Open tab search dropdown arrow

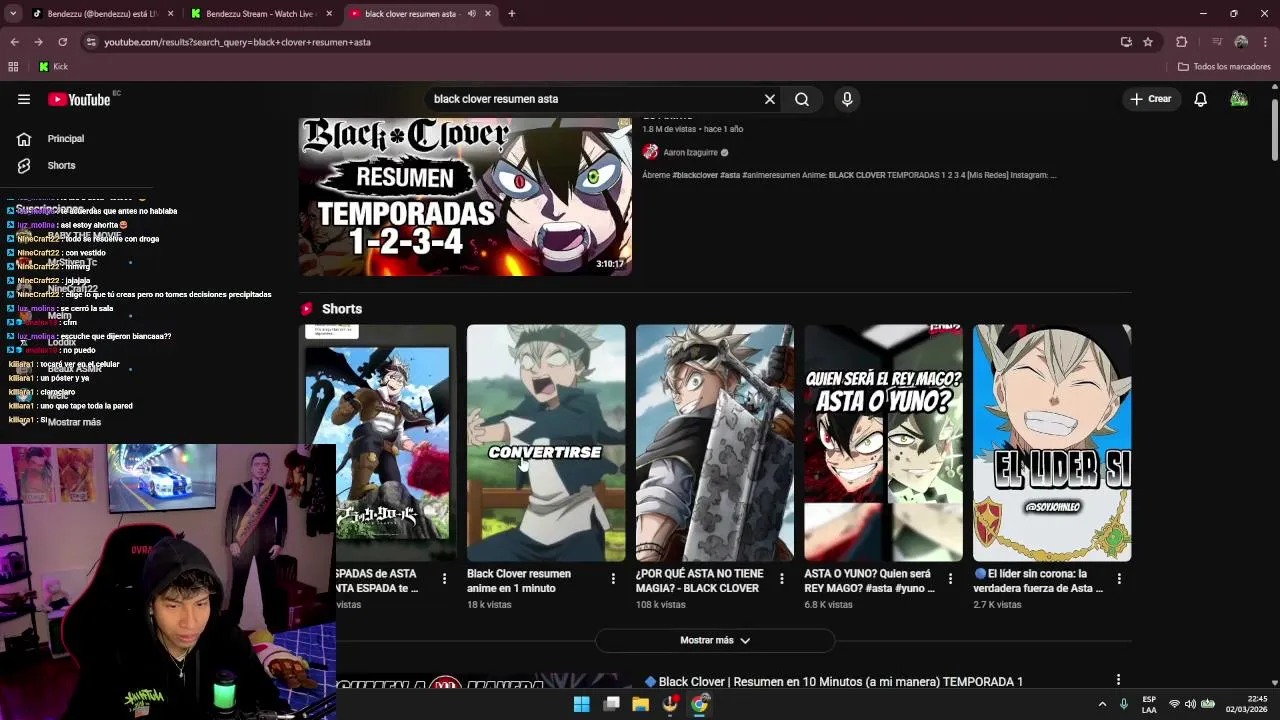pyautogui.click(x=13, y=14)
